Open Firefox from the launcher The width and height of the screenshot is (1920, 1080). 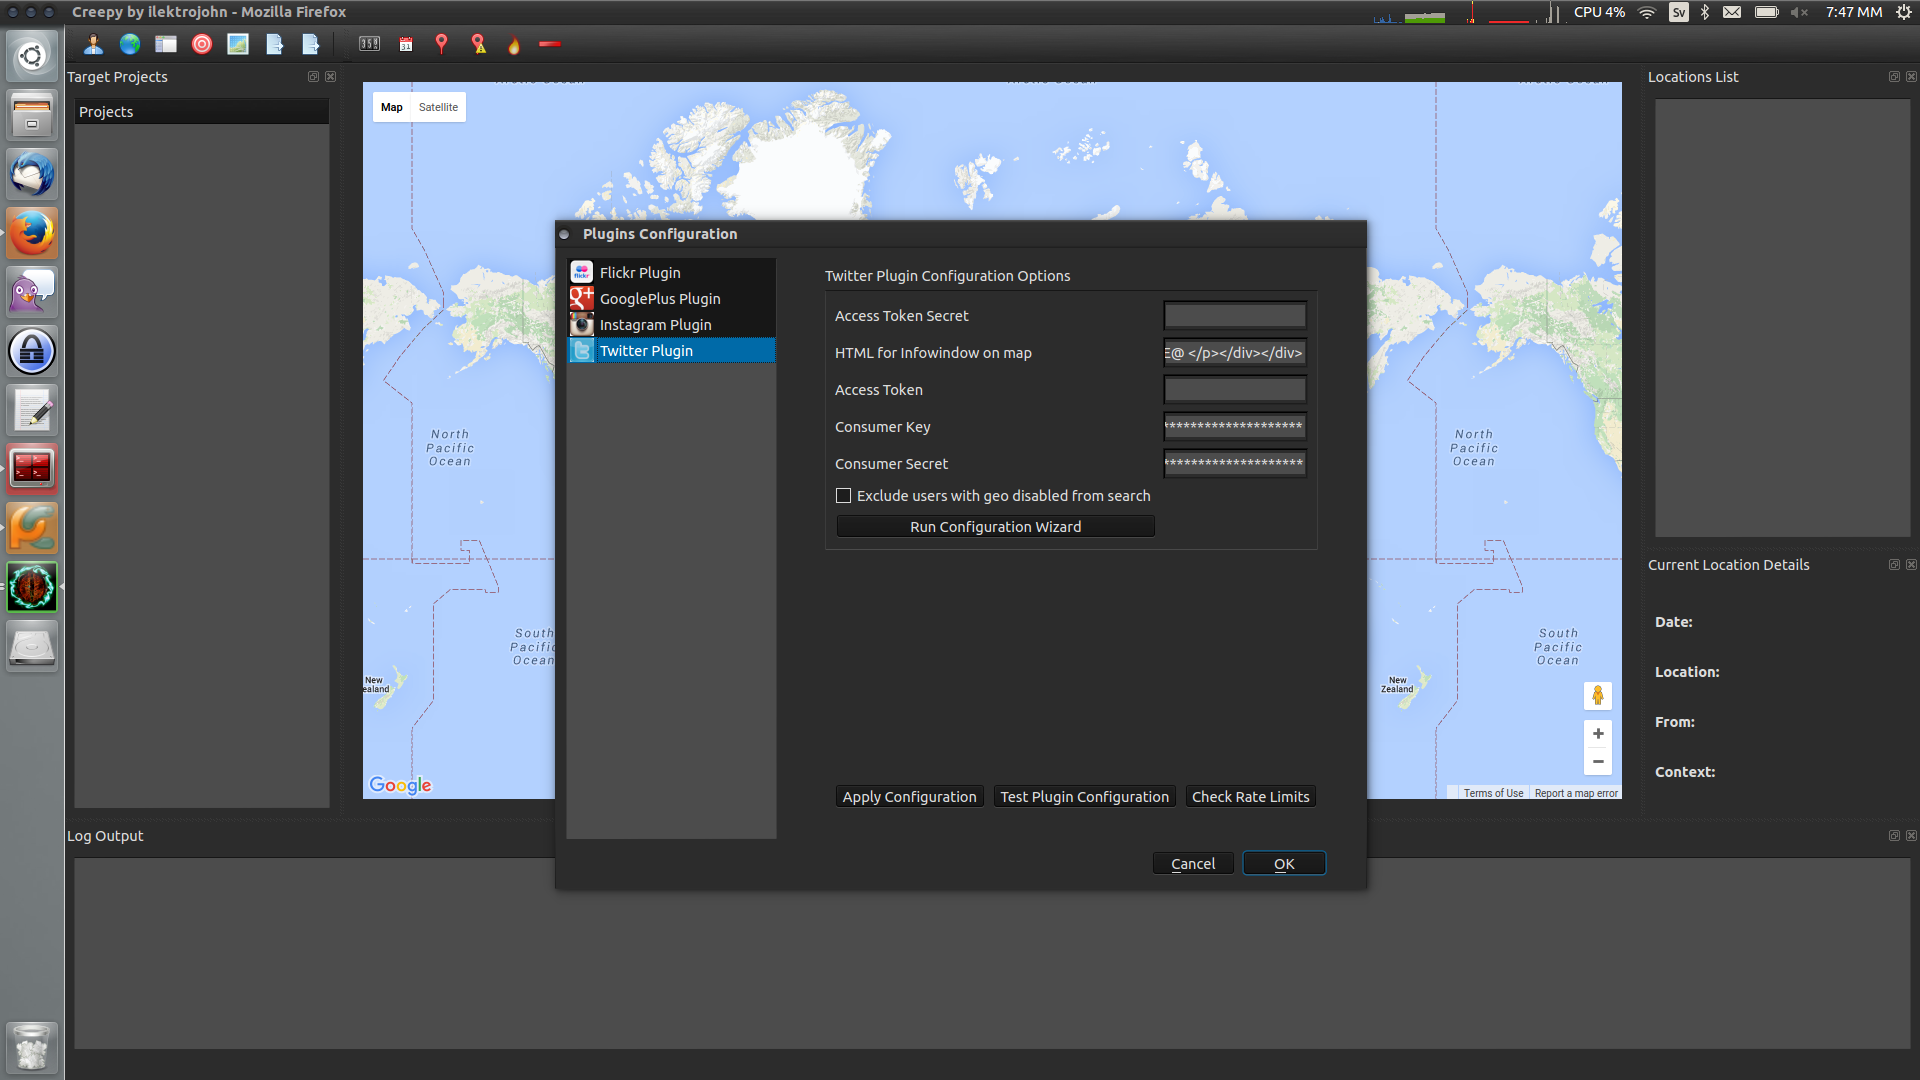[32, 233]
